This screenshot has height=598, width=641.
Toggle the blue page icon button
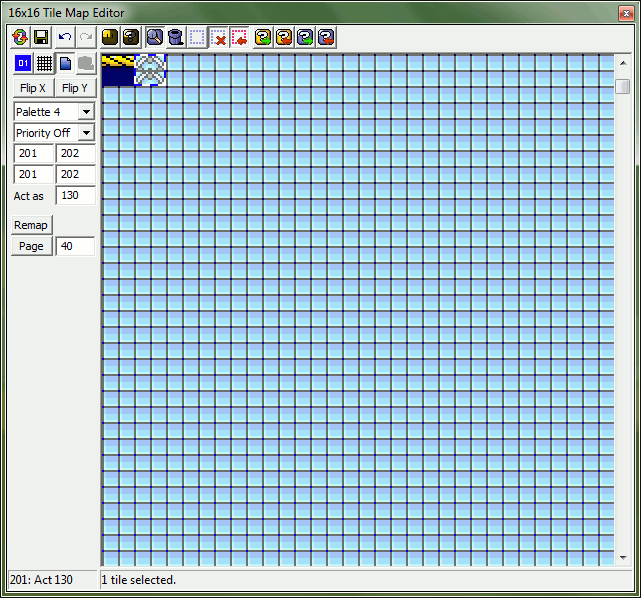coord(65,63)
